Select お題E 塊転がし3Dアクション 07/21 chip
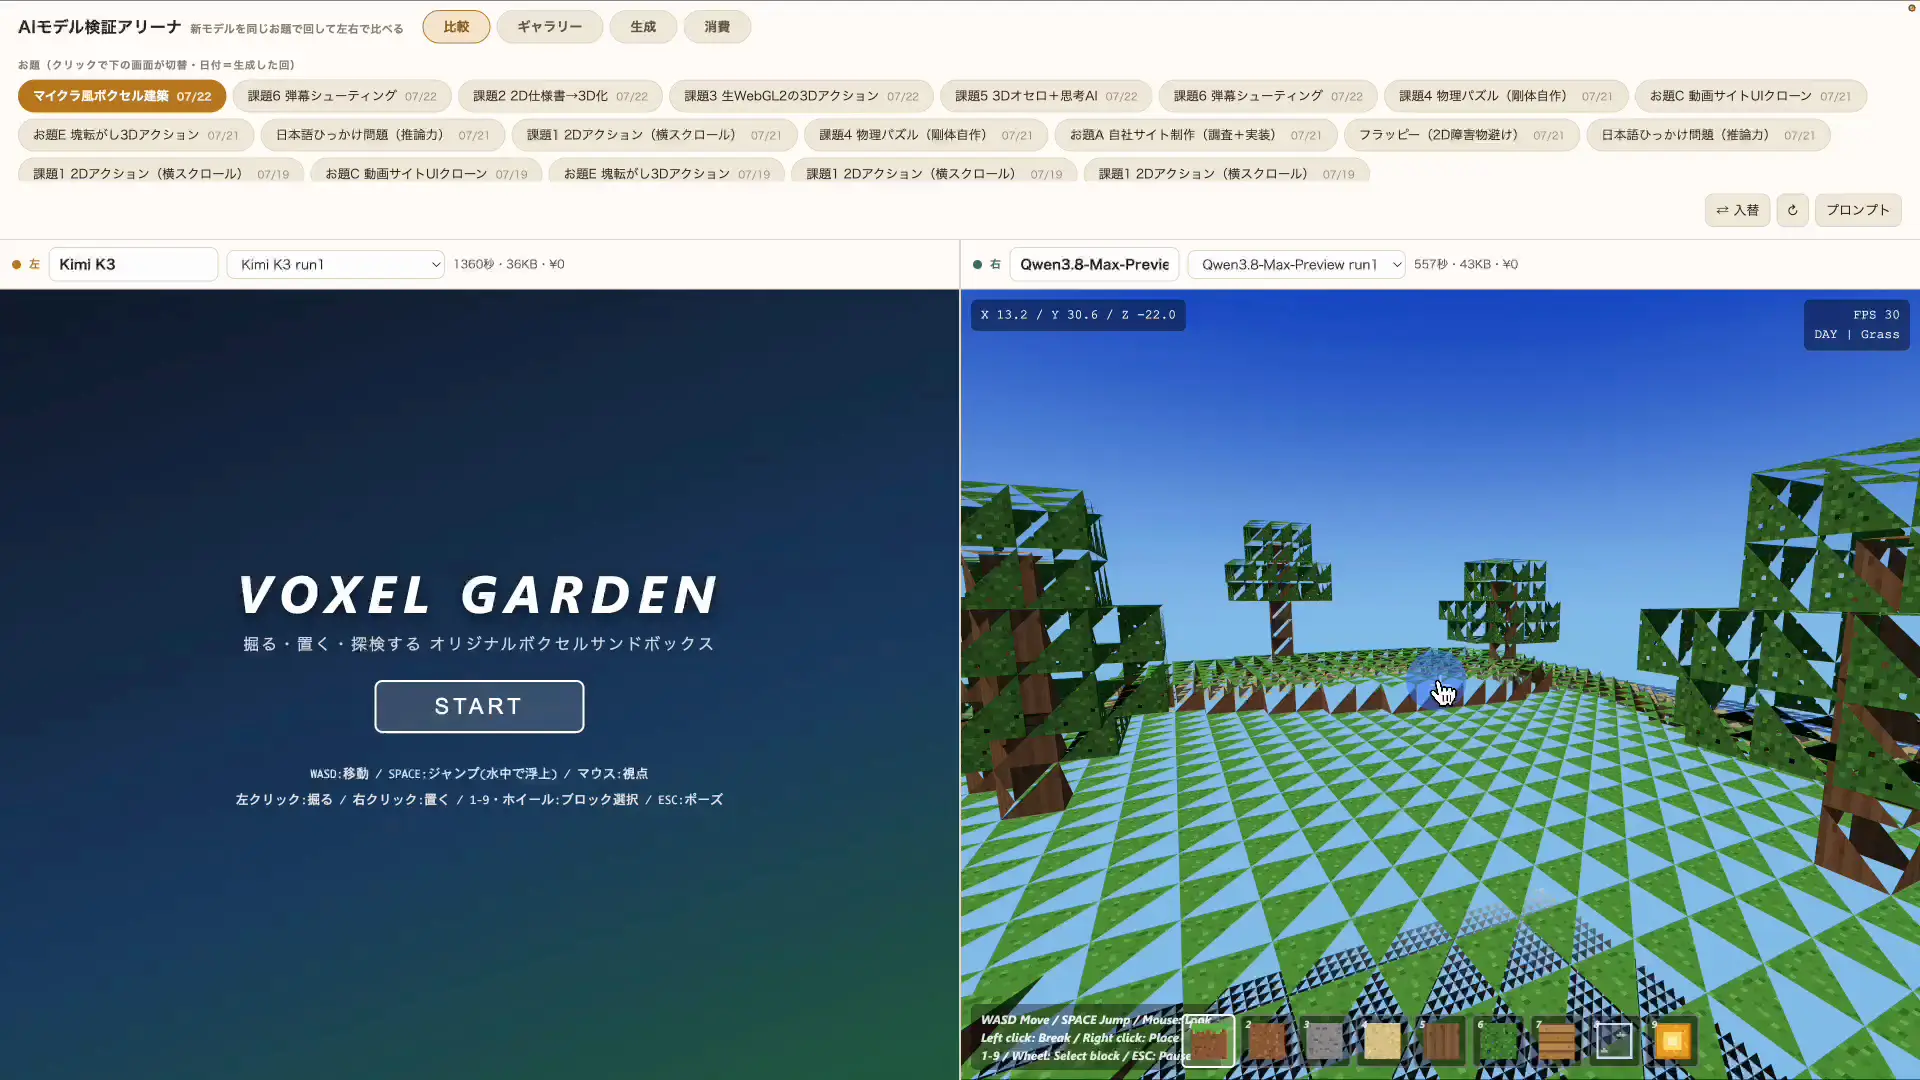This screenshot has height=1080, width=1920. point(136,135)
